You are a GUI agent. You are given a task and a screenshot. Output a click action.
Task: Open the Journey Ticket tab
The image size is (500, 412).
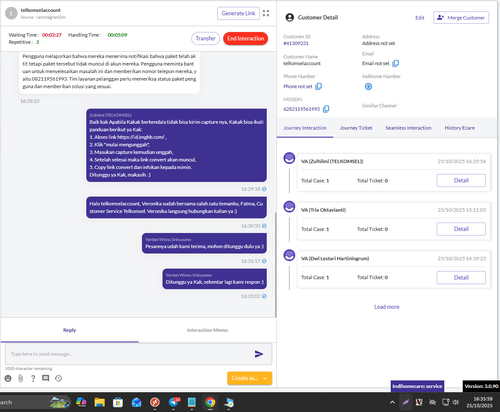pos(356,128)
